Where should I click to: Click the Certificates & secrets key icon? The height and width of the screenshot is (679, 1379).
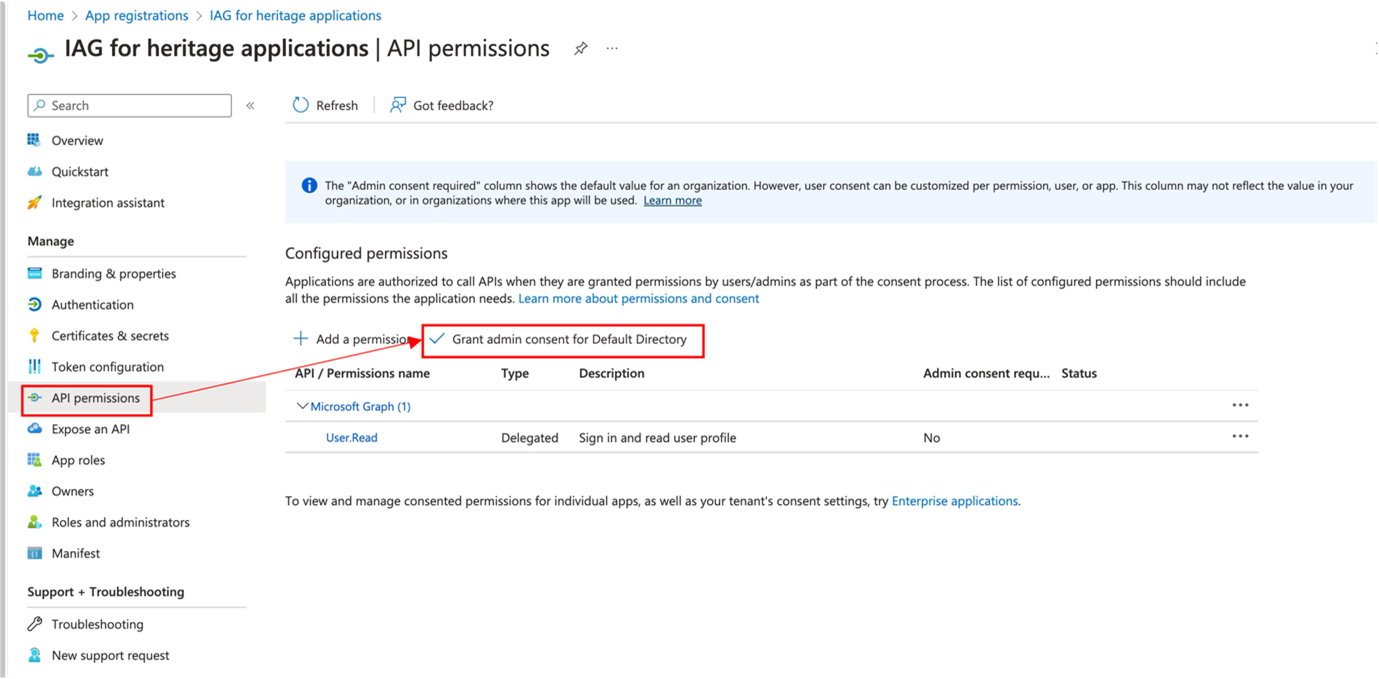point(34,335)
